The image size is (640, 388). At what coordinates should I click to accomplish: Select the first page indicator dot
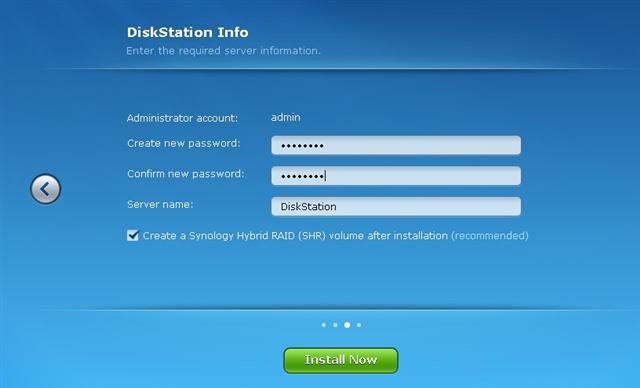point(324,325)
